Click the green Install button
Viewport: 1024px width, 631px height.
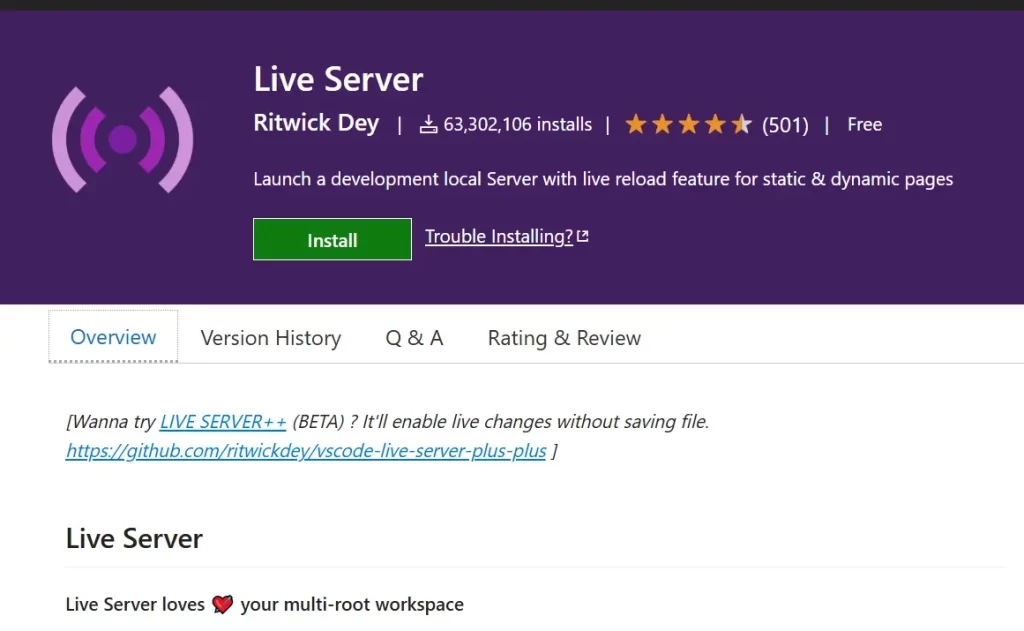pos(332,239)
